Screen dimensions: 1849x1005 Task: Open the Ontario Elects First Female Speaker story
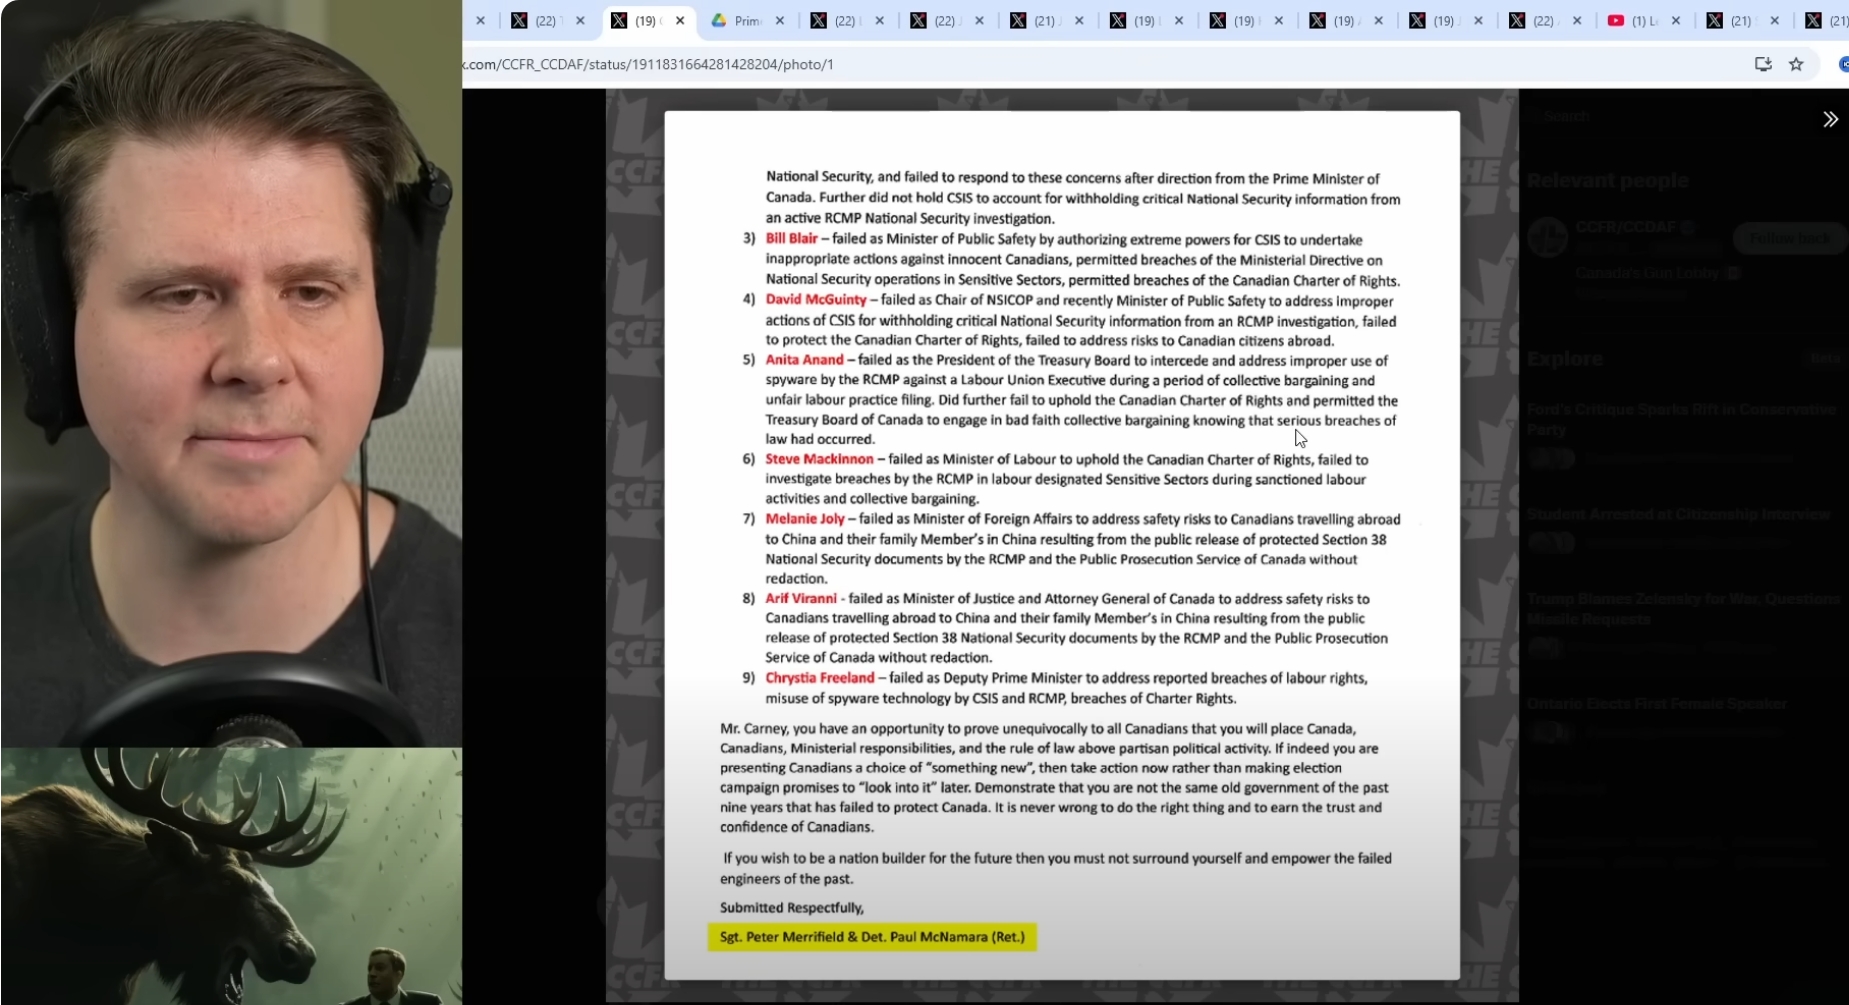[1656, 703]
